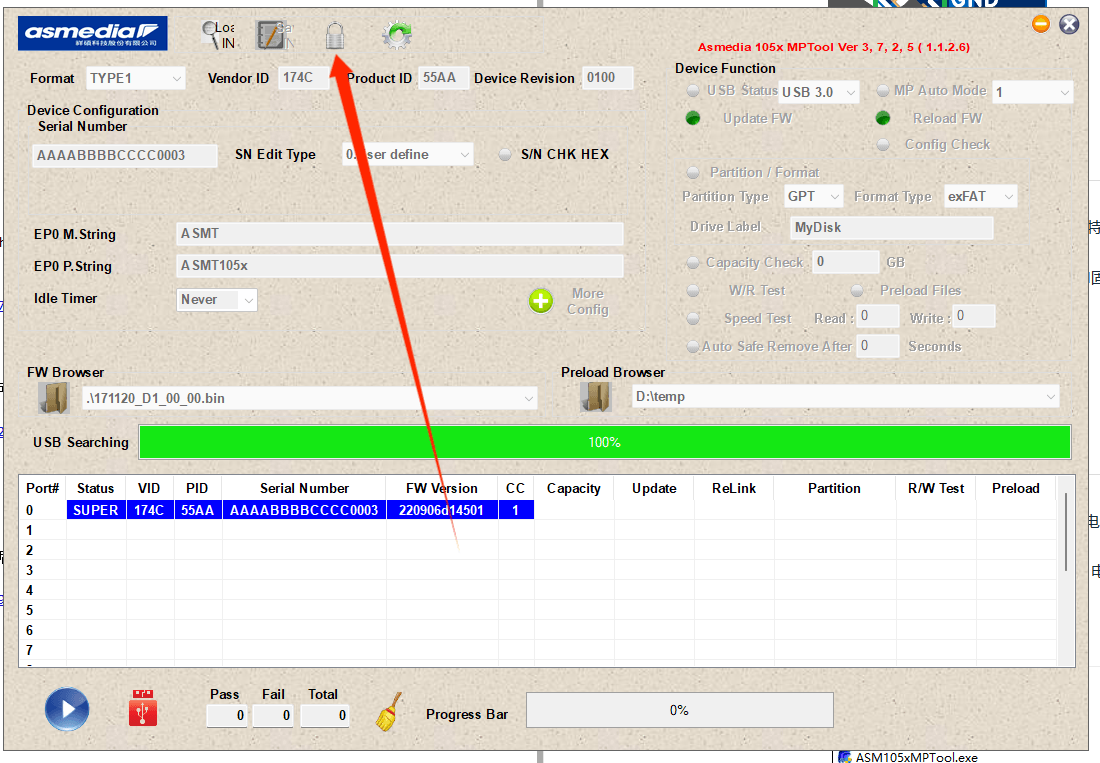Select port row 1
Image resolution: width=1100 pixels, height=763 pixels.
(538, 530)
